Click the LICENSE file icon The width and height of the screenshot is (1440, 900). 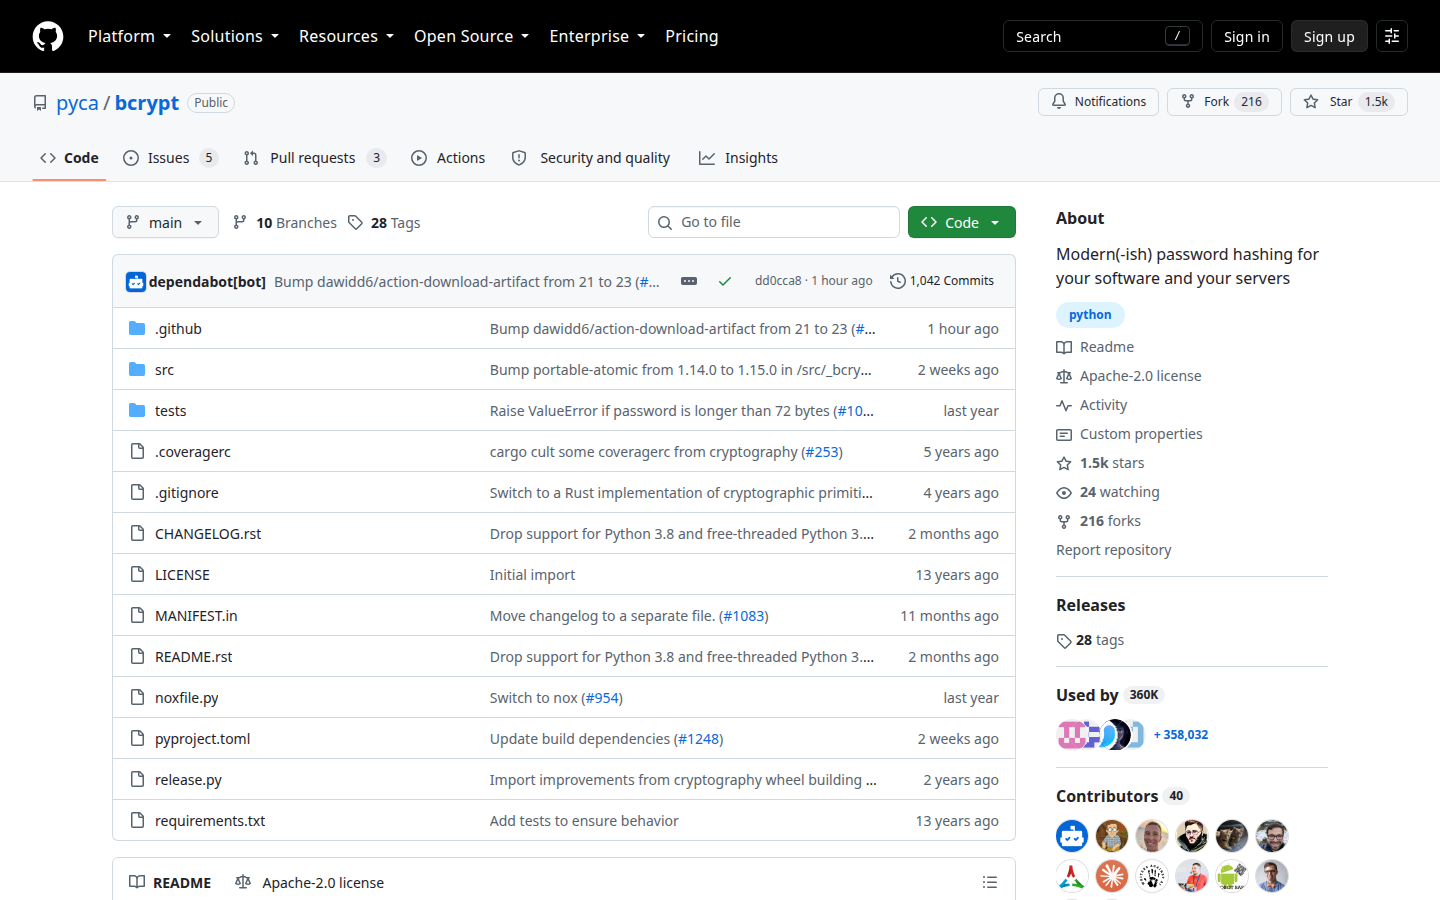click(137, 574)
